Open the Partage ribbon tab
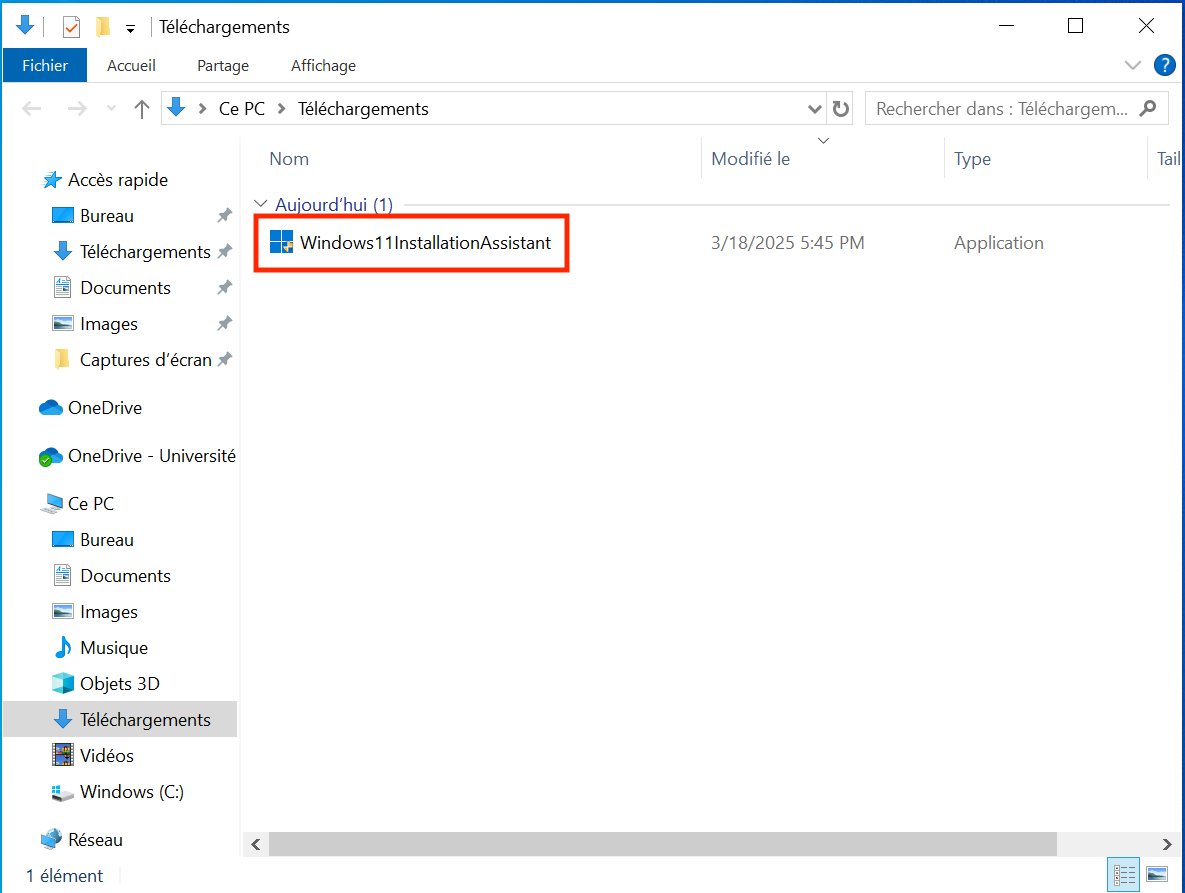1185x893 pixels. pos(223,66)
